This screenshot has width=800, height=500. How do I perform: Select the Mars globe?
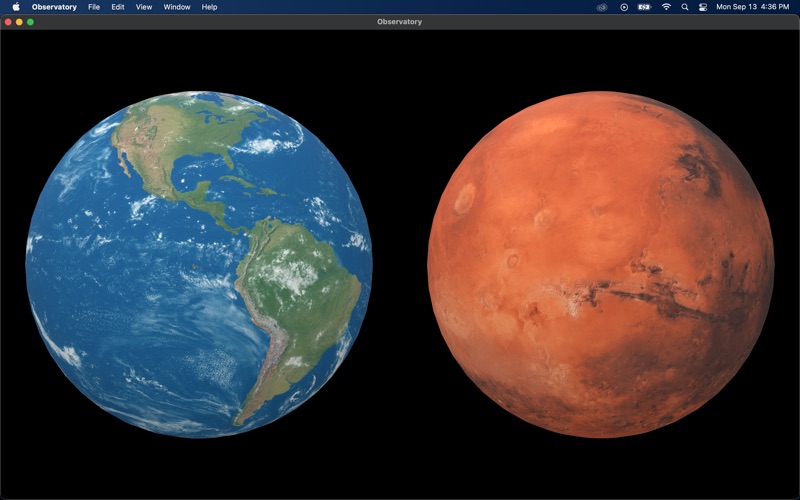tap(600, 265)
